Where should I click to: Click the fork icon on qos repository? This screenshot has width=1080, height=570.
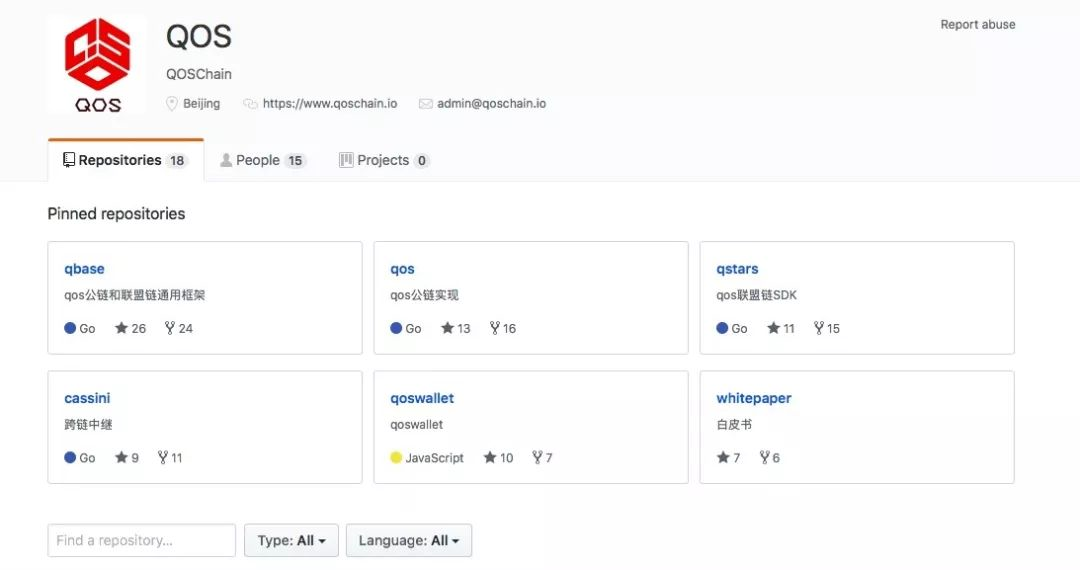click(x=495, y=328)
